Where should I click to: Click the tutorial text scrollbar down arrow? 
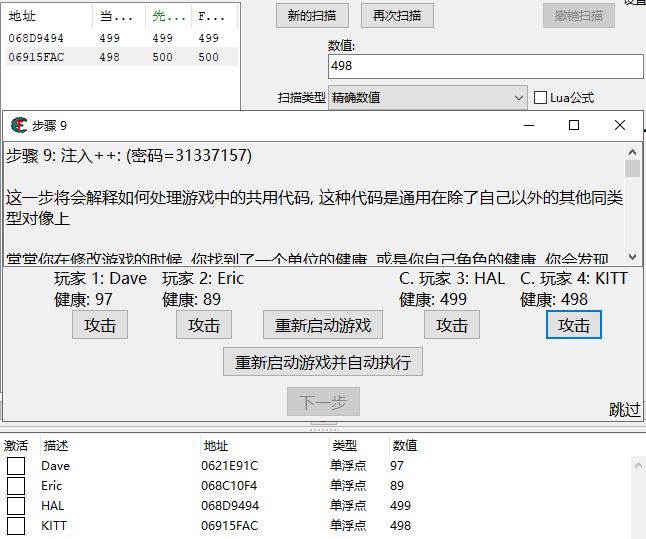632,256
